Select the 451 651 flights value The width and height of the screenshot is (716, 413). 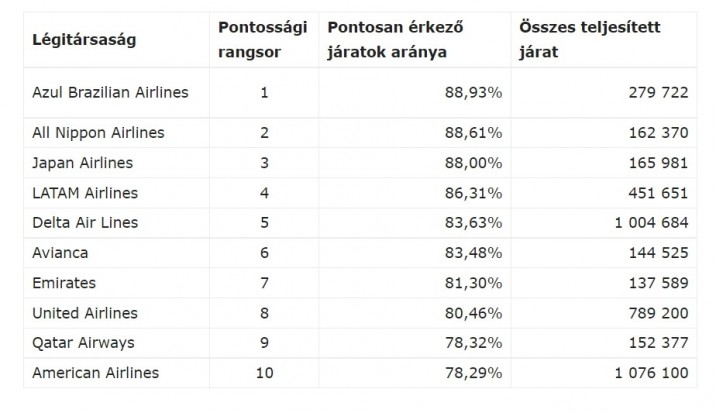(x=658, y=193)
